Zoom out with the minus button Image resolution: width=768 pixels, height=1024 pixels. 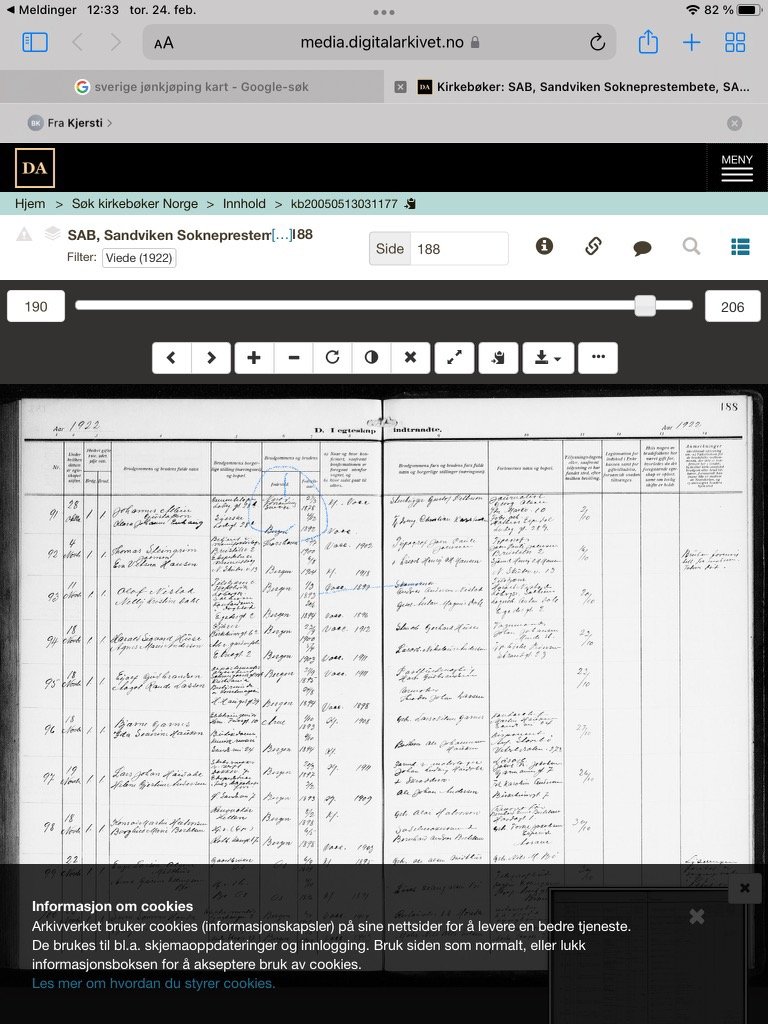click(x=293, y=358)
